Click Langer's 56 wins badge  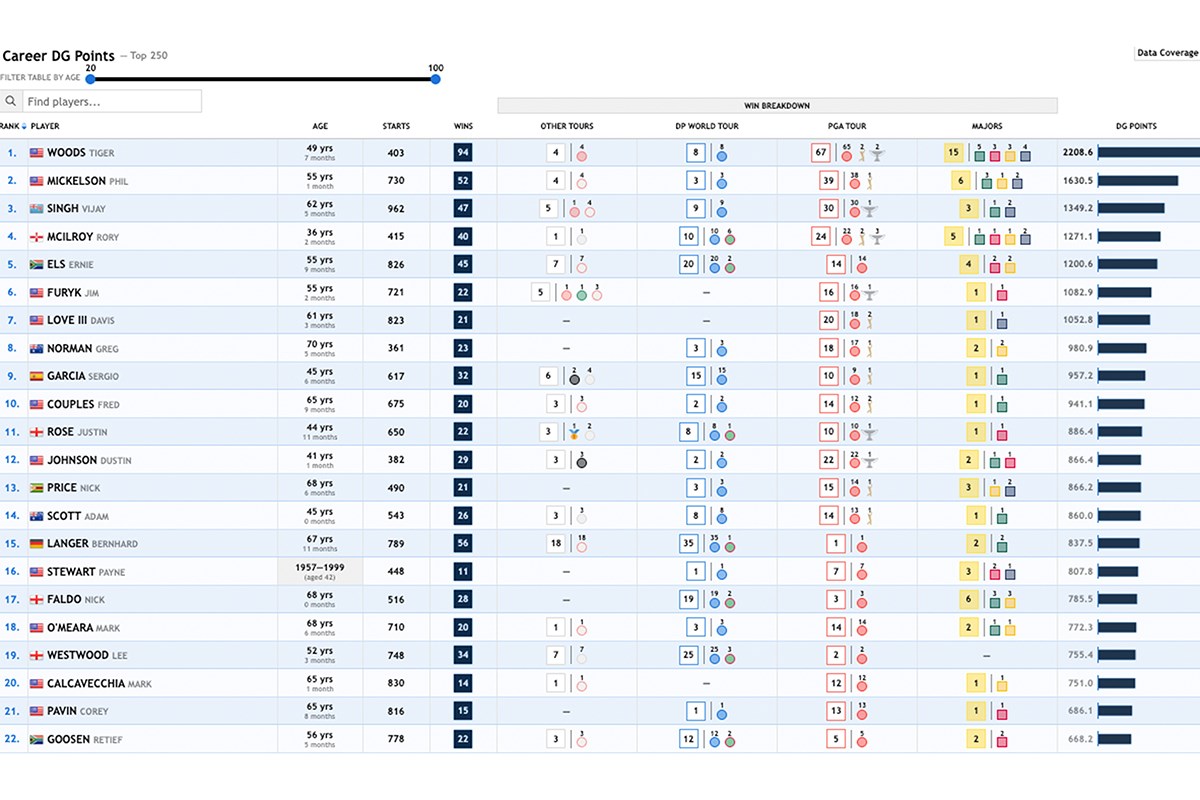click(463, 544)
